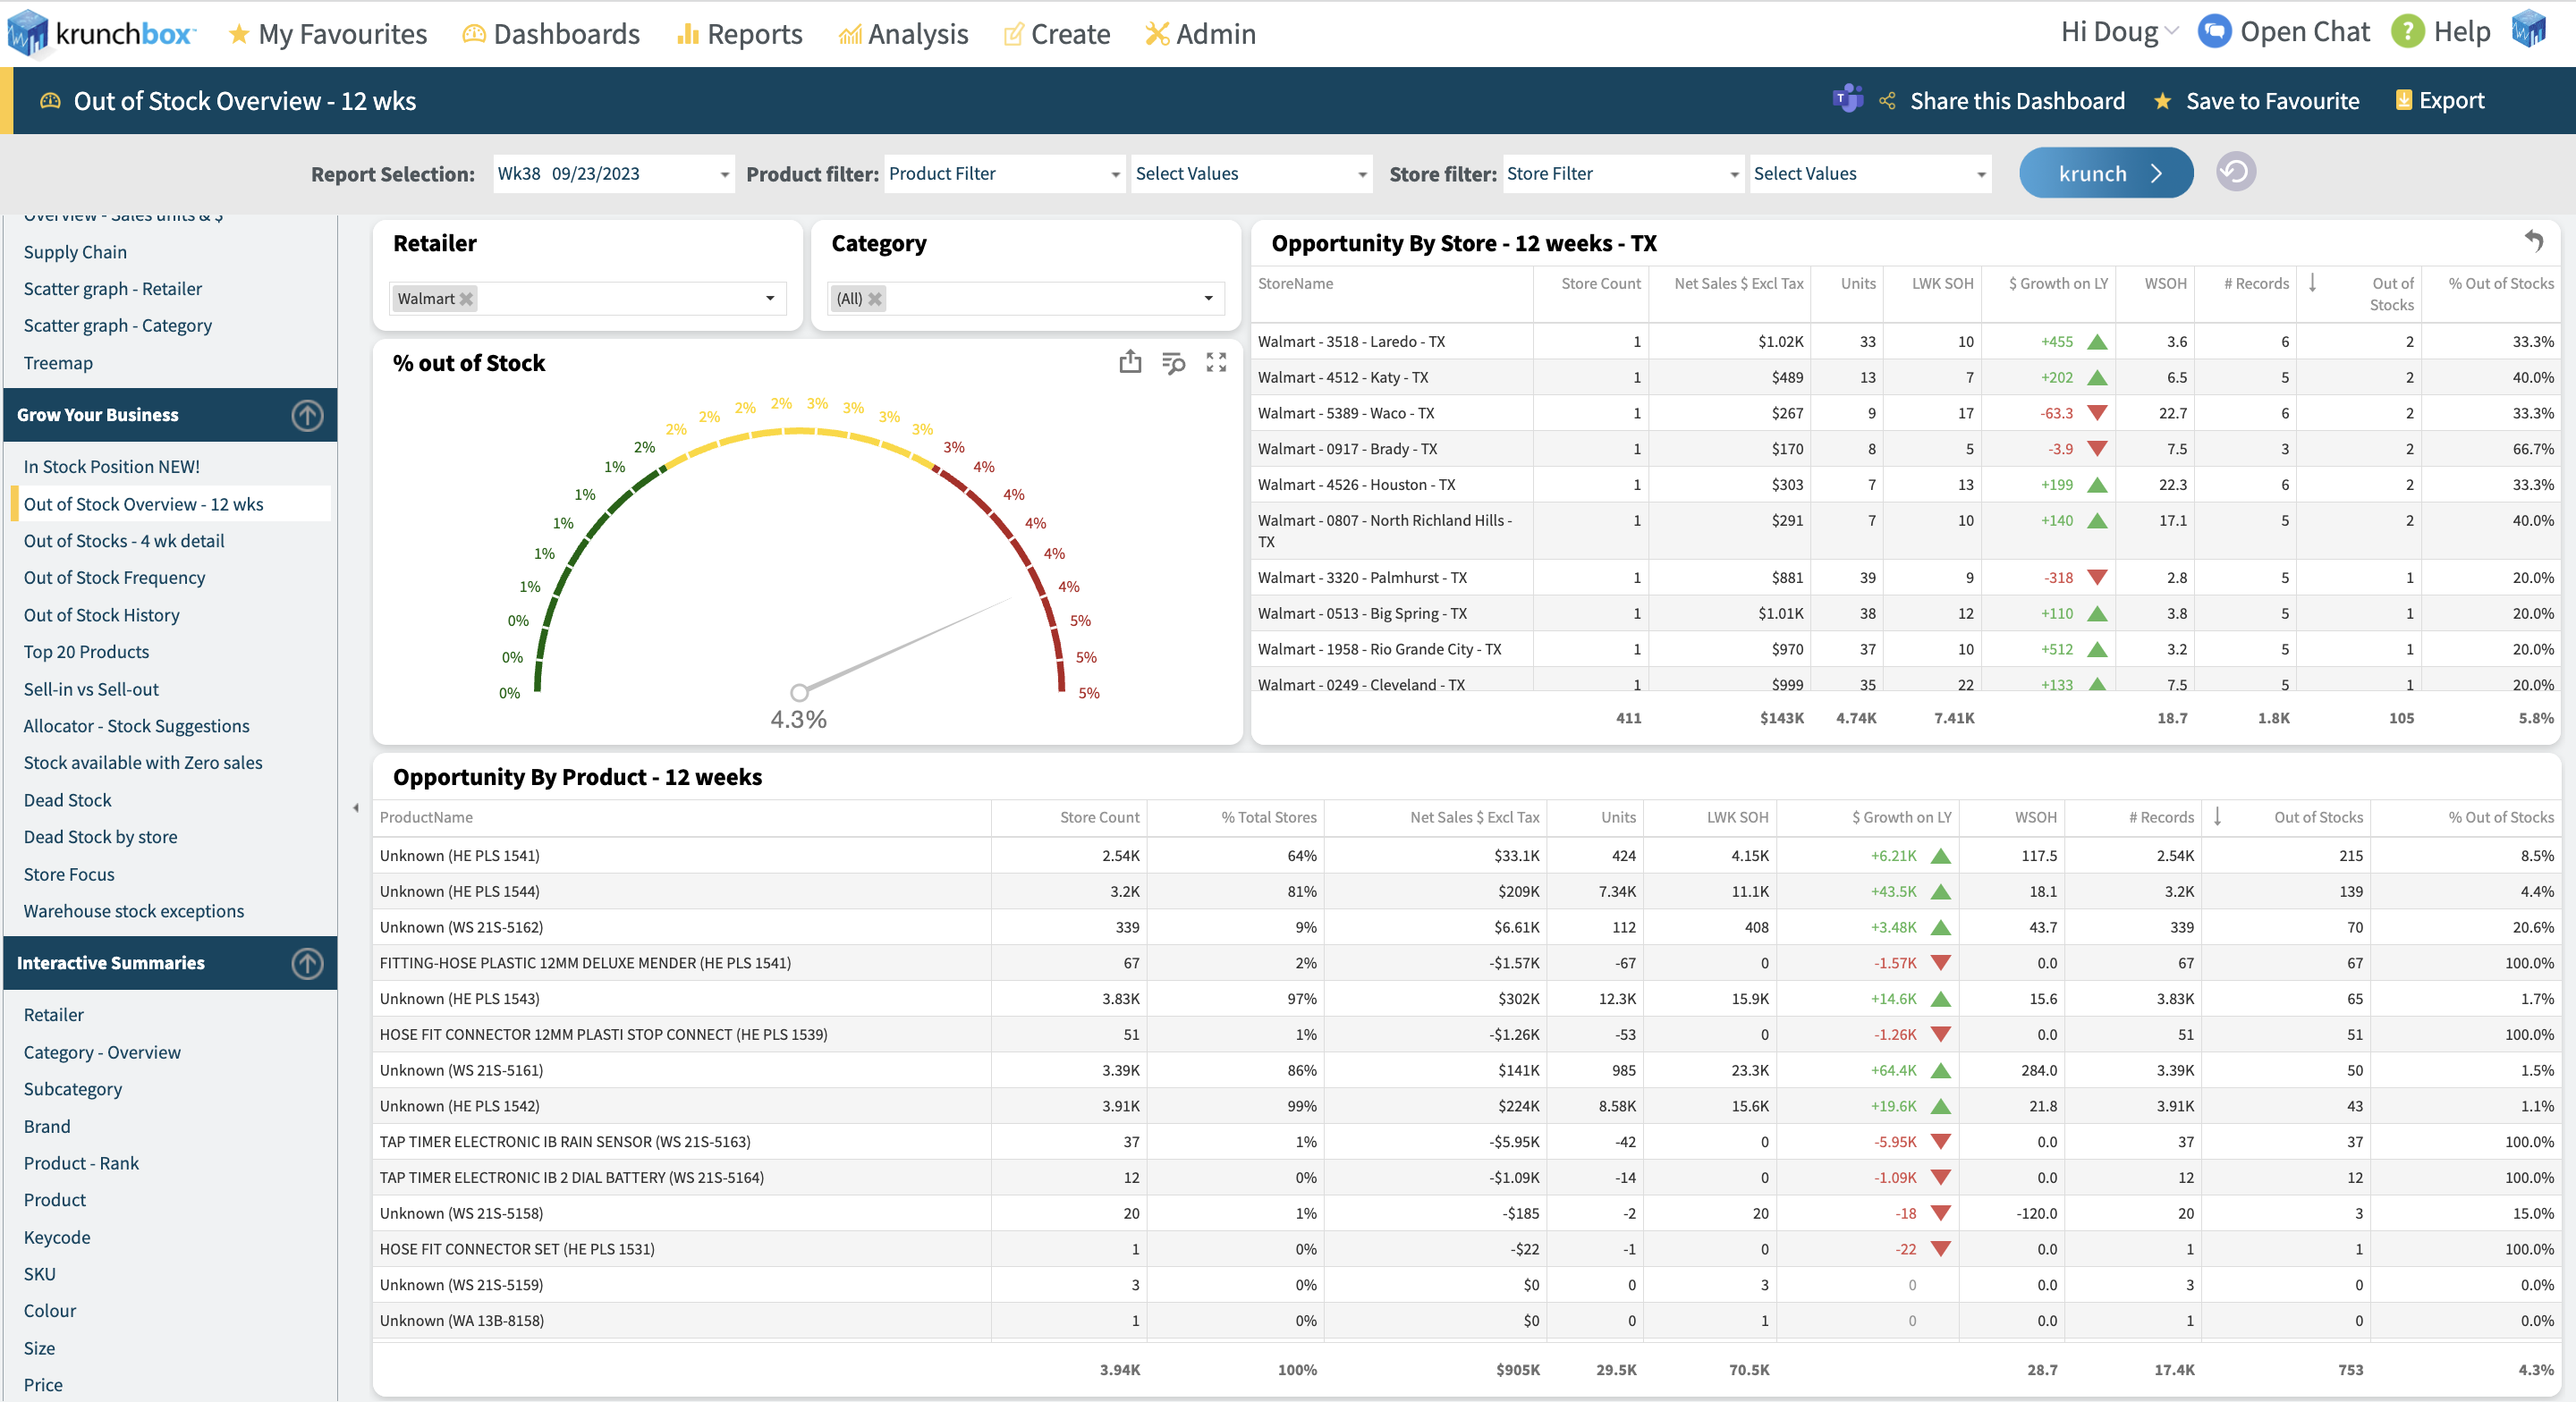Open the Report Selection week dropdown

coord(614,174)
